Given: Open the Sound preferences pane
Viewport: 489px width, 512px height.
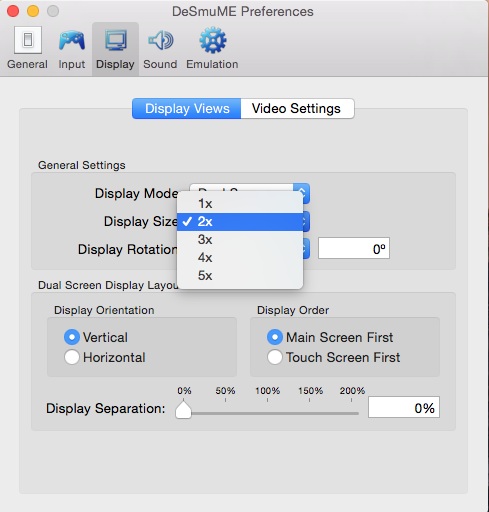Looking at the screenshot, I should tap(160, 48).
